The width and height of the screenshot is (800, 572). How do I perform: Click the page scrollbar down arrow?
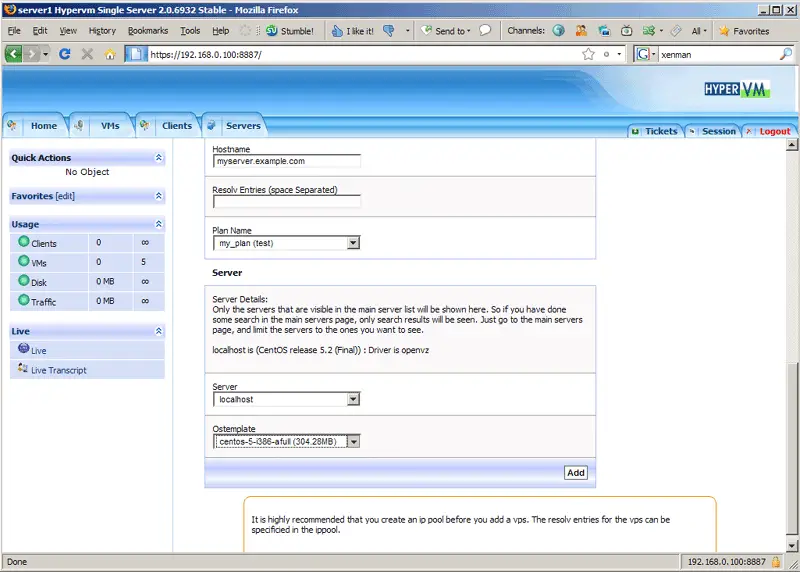pos(792,545)
